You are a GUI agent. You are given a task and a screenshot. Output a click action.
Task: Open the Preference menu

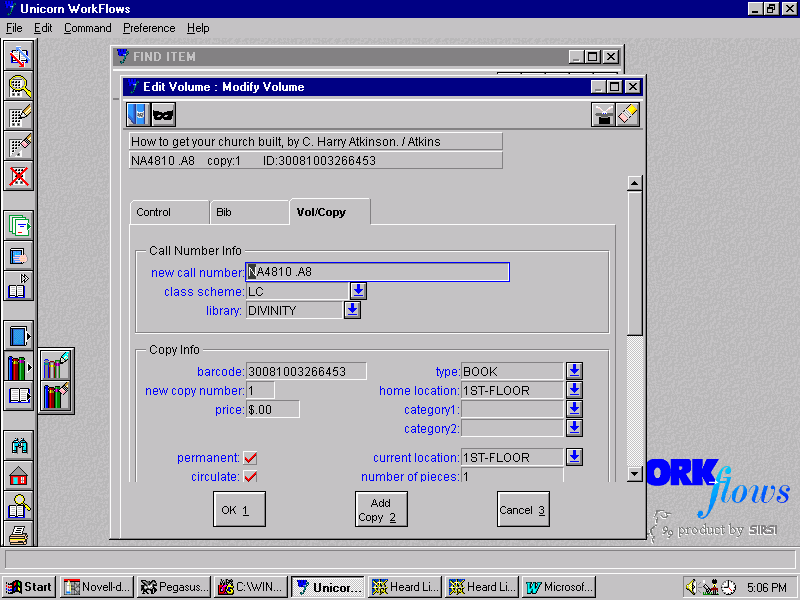[x=149, y=28]
